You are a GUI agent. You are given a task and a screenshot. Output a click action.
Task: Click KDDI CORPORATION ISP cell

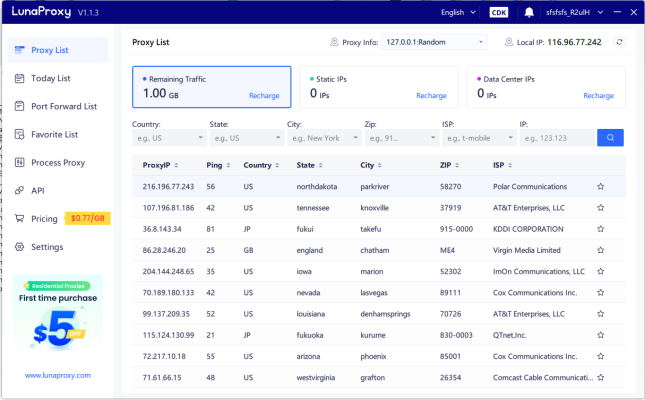pos(528,229)
